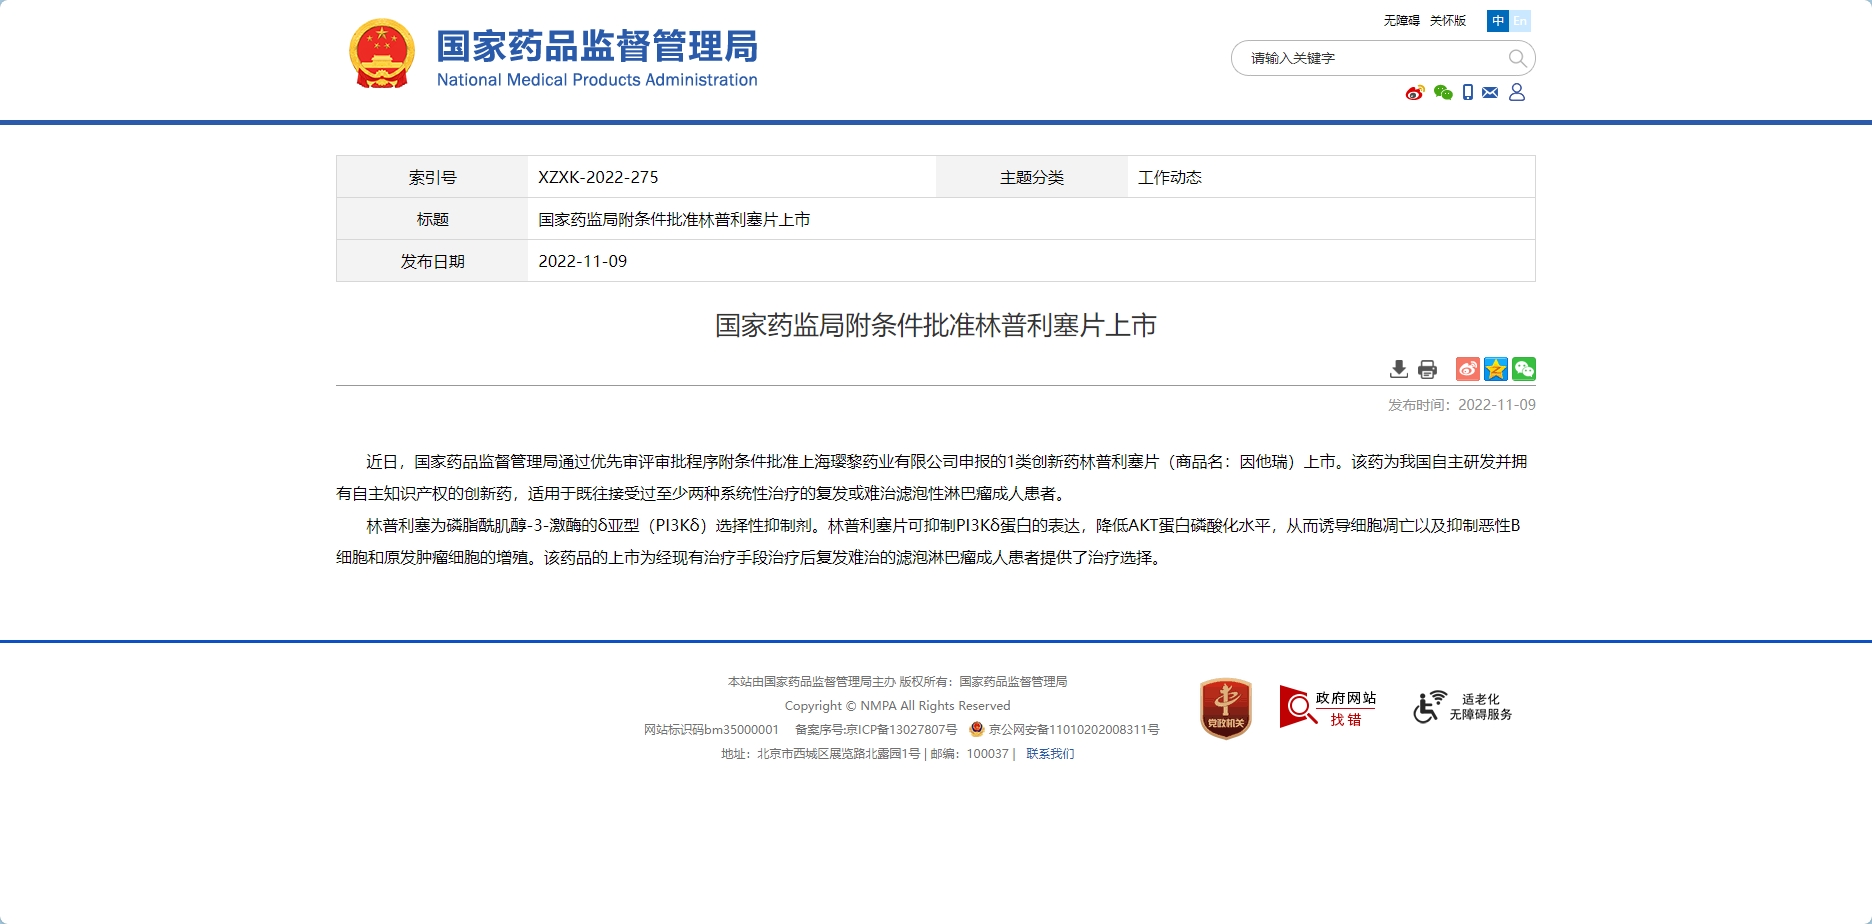Image resolution: width=1872 pixels, height=924 pixels.
Task: Click 网站标识码bm35000001 text
Action: click(x=711, y=730)
